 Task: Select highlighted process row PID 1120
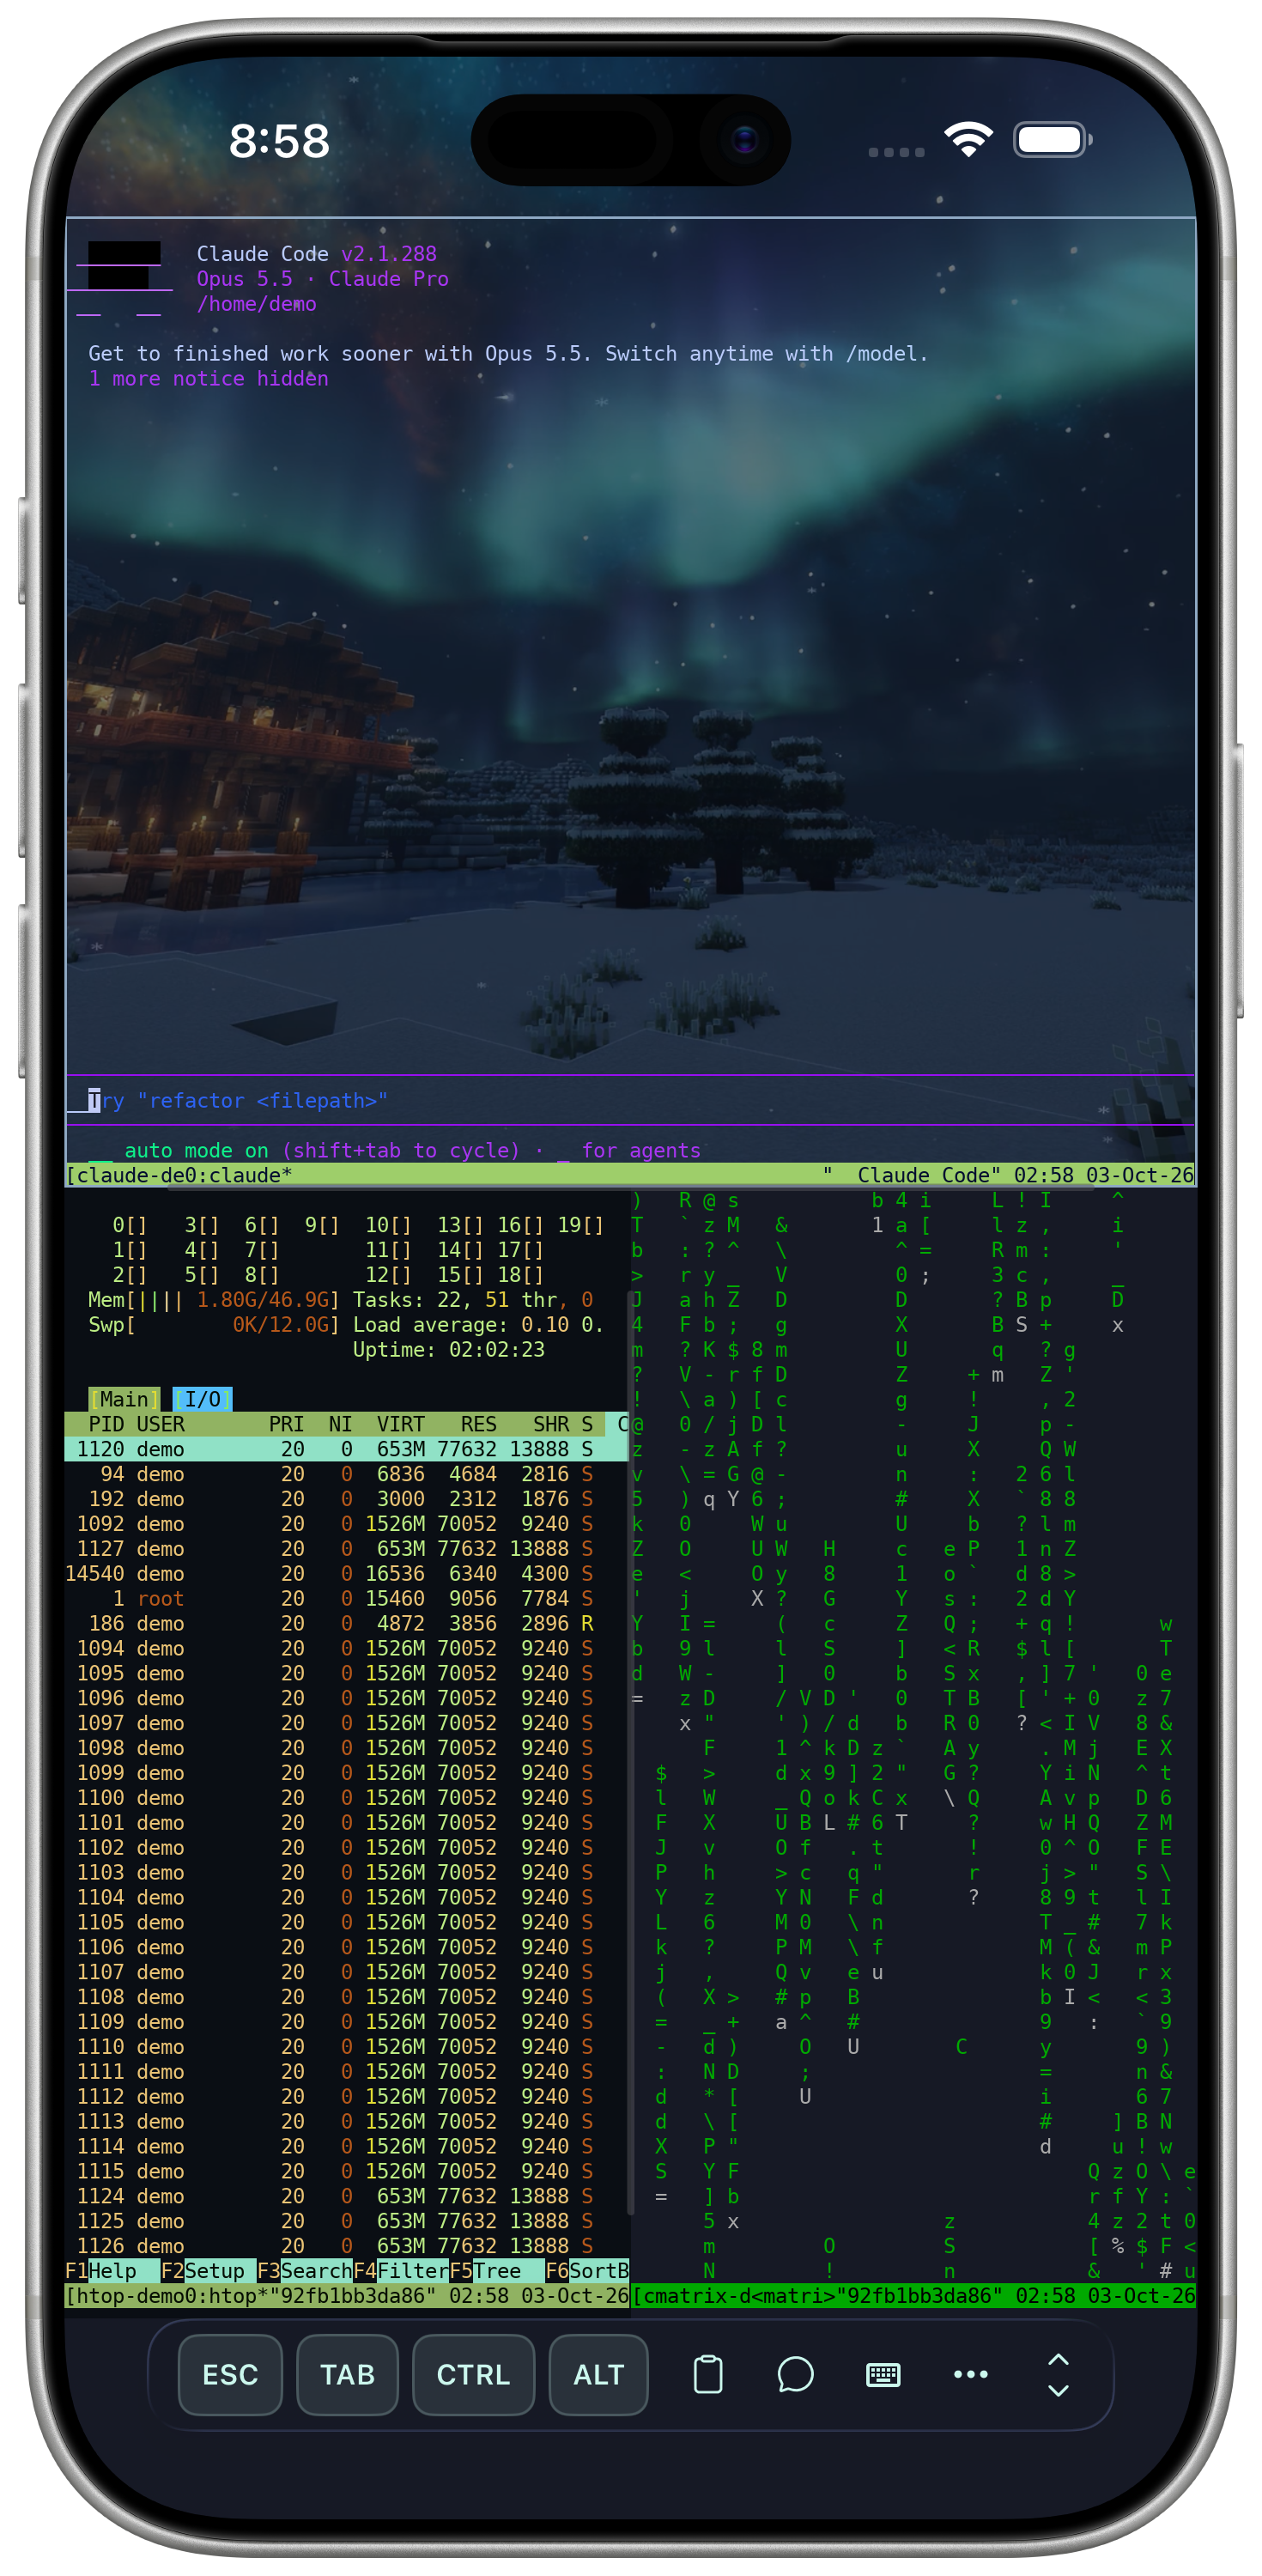pyautogui.click(x=346, y=1449)
